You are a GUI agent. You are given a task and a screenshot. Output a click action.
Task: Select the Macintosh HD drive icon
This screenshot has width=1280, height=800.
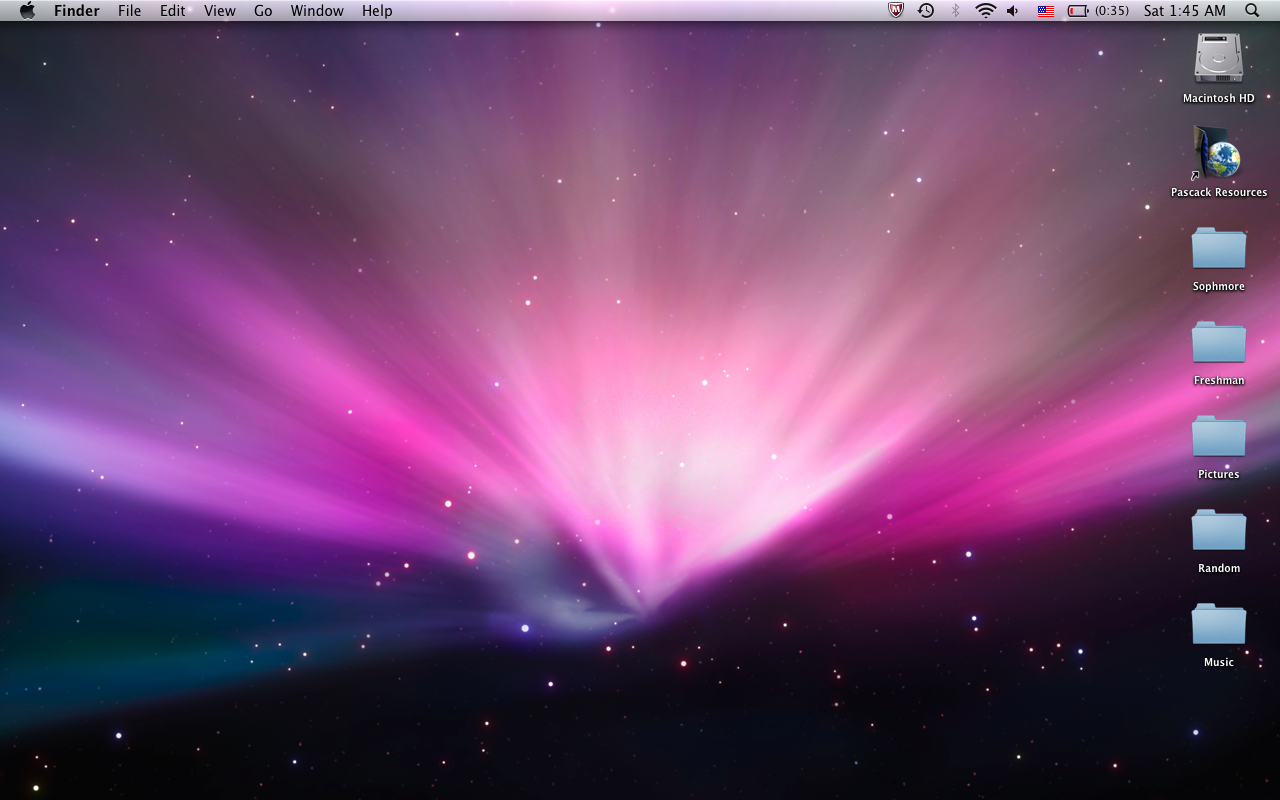(1219, 58)
